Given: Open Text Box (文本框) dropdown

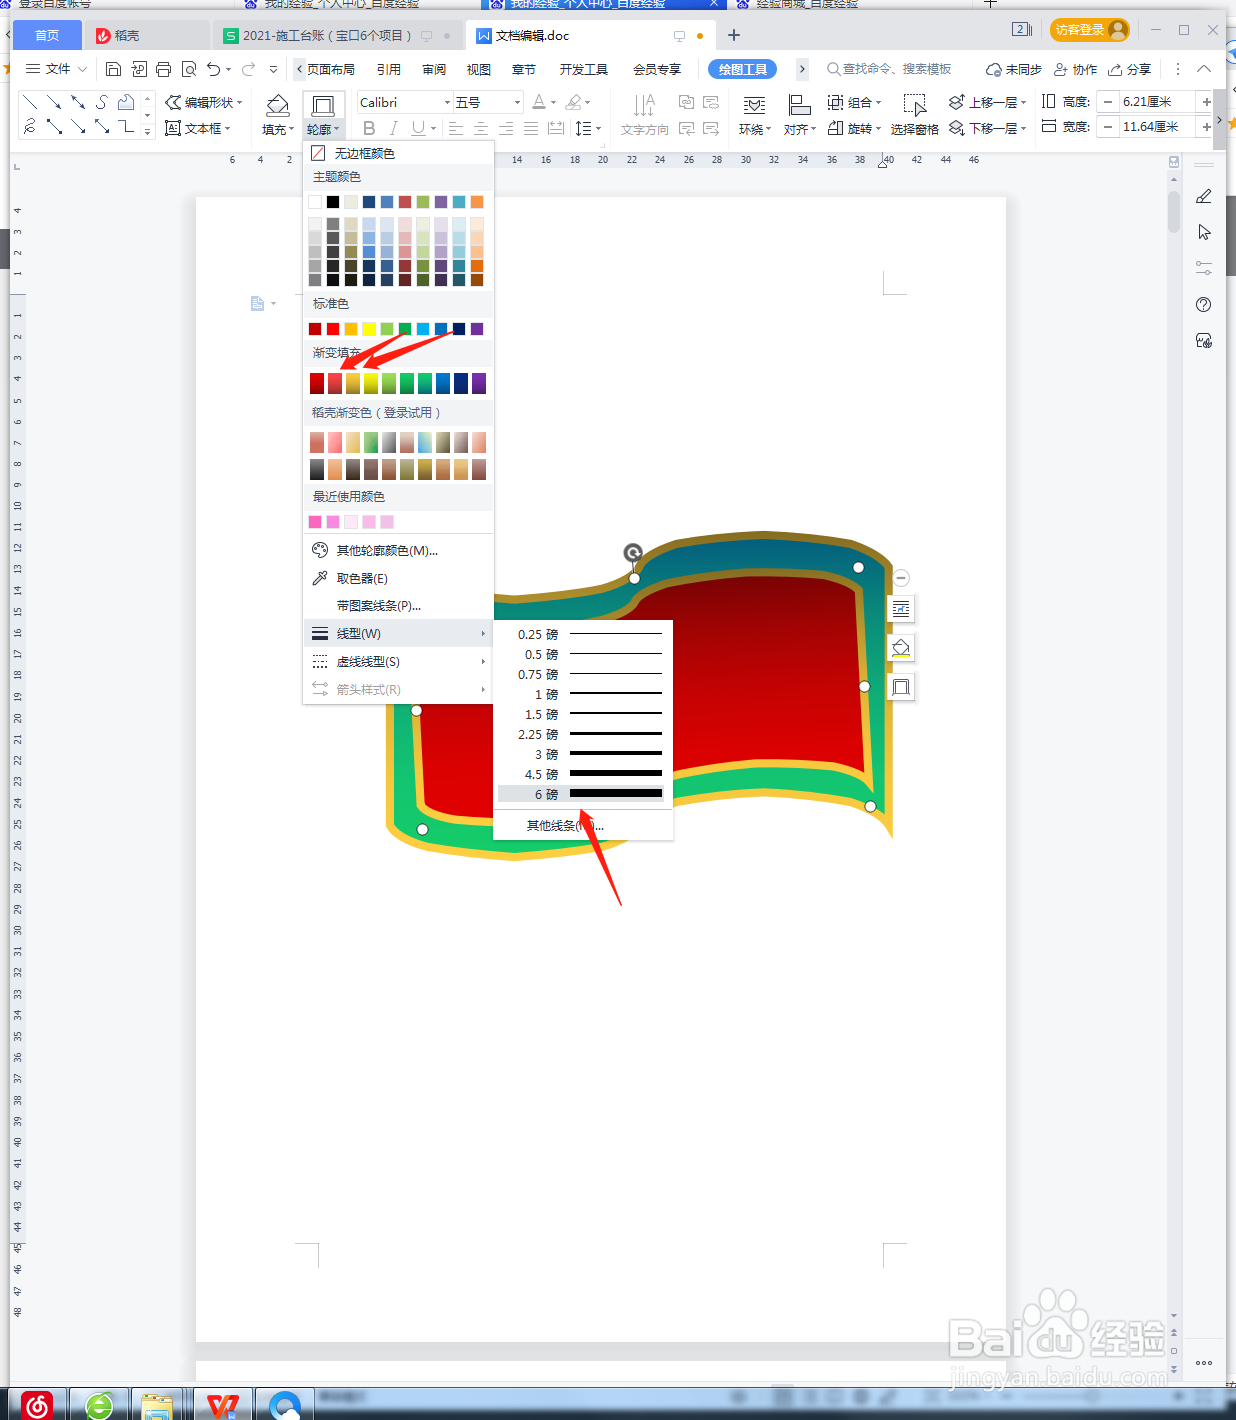Looking at the screenshot, I should point(198,128).
